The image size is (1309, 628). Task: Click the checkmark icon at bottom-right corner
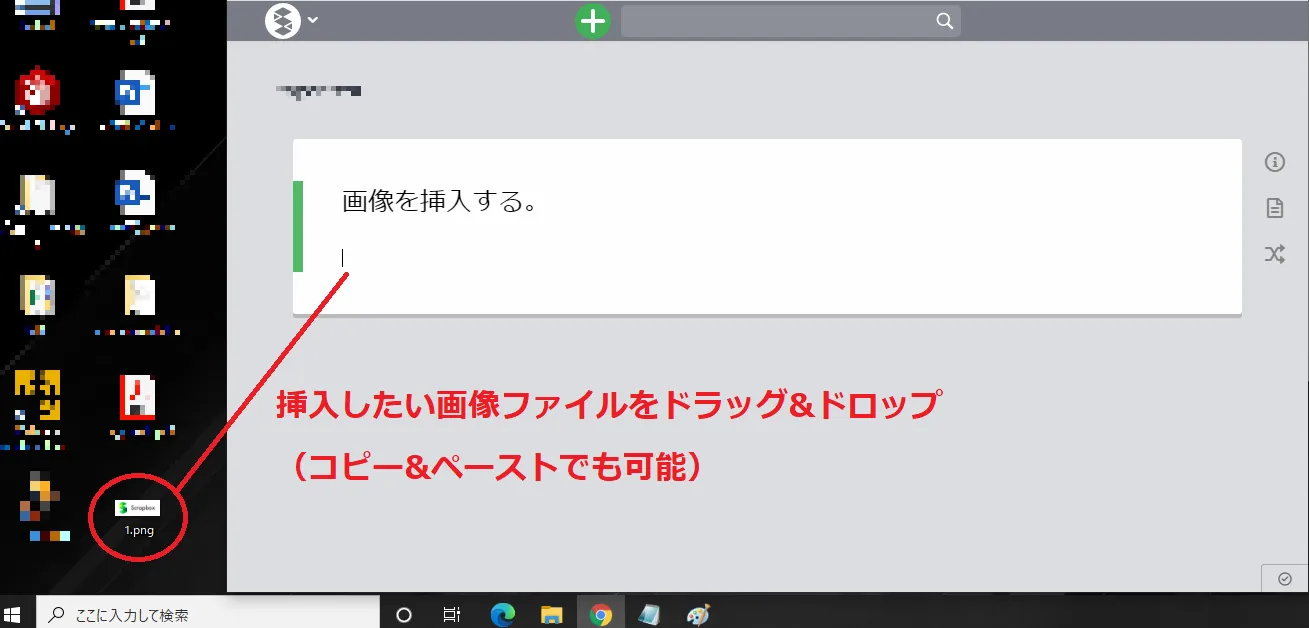pos(1285,578)
